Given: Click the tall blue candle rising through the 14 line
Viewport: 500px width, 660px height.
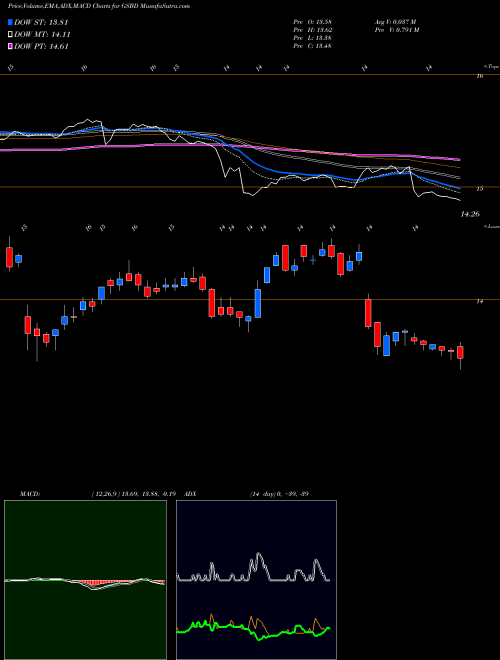Looking at the screenshot, I should pyautogui.click(x=258, y=303).
